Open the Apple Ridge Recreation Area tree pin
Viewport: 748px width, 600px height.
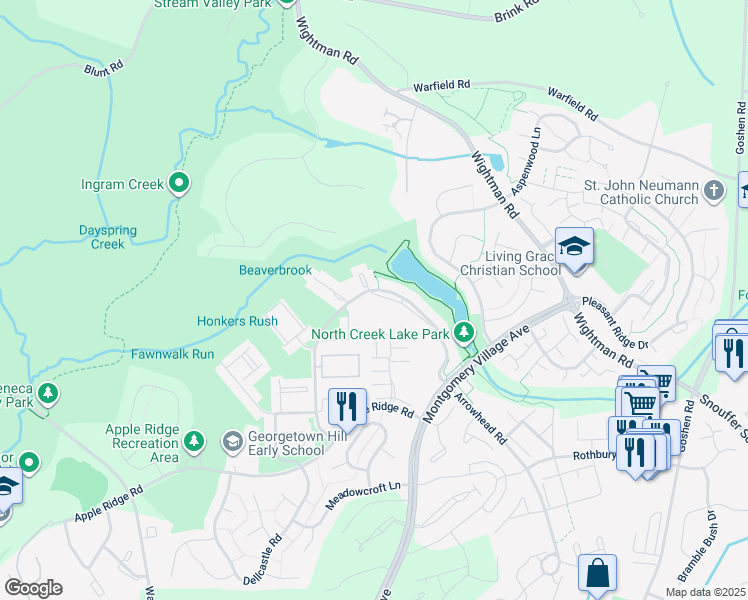tap(194, 442)
